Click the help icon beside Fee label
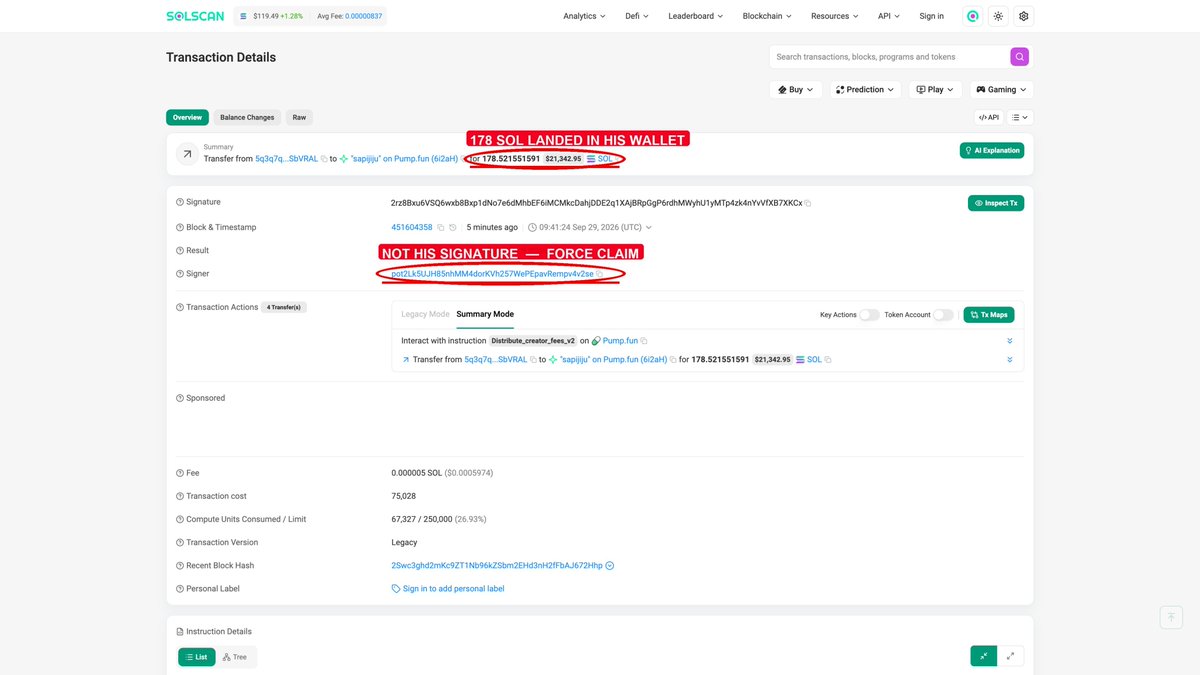 point(180,473)
